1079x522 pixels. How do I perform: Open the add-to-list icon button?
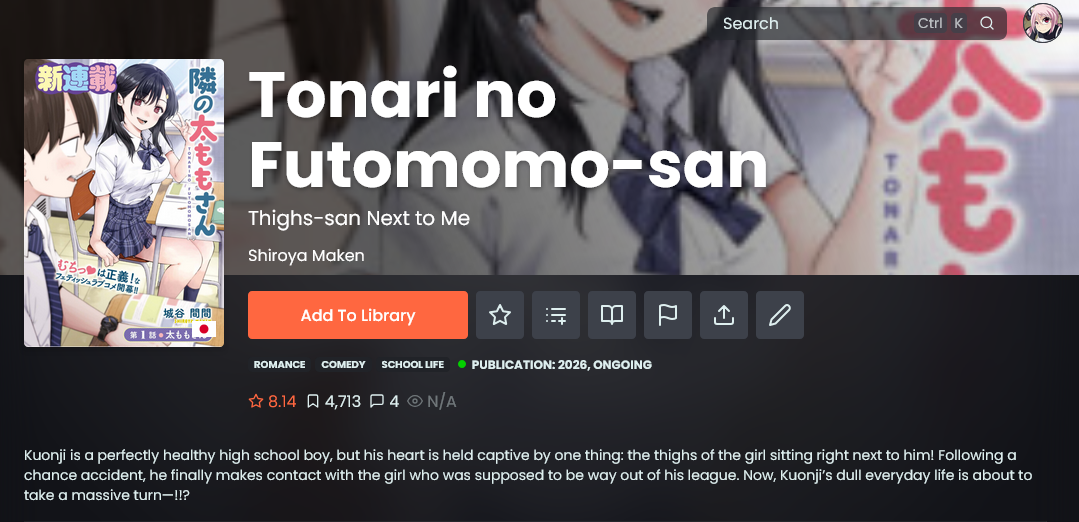556,315
